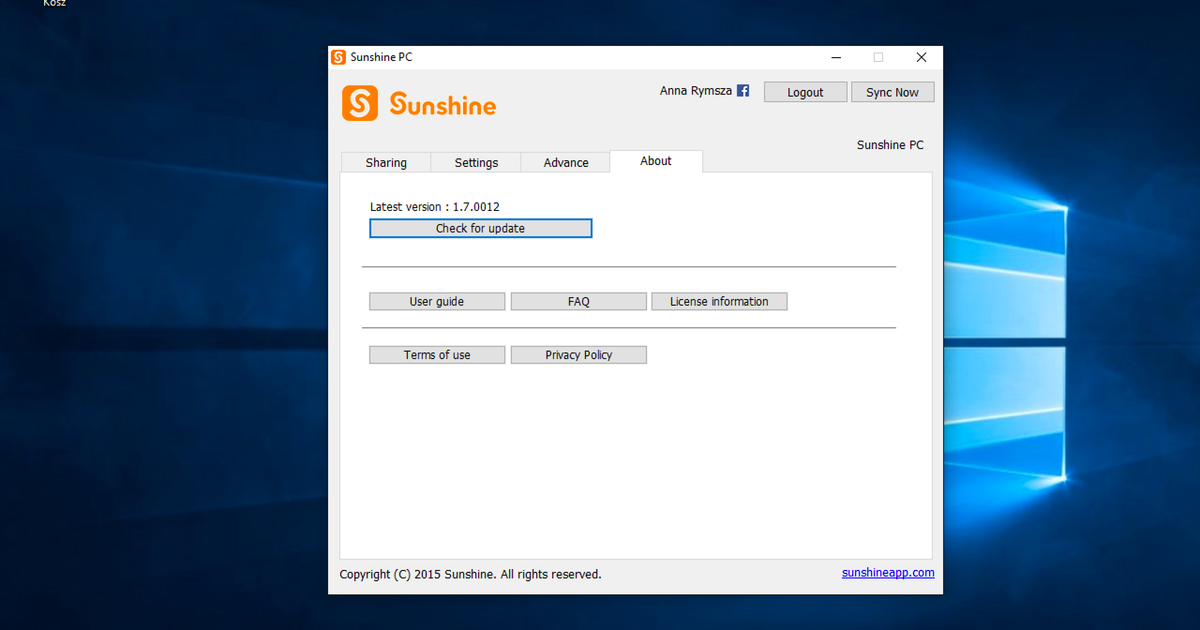Open the Privacy Policy
Viewport: 1200px width, 630px height.
click(579, 355)
